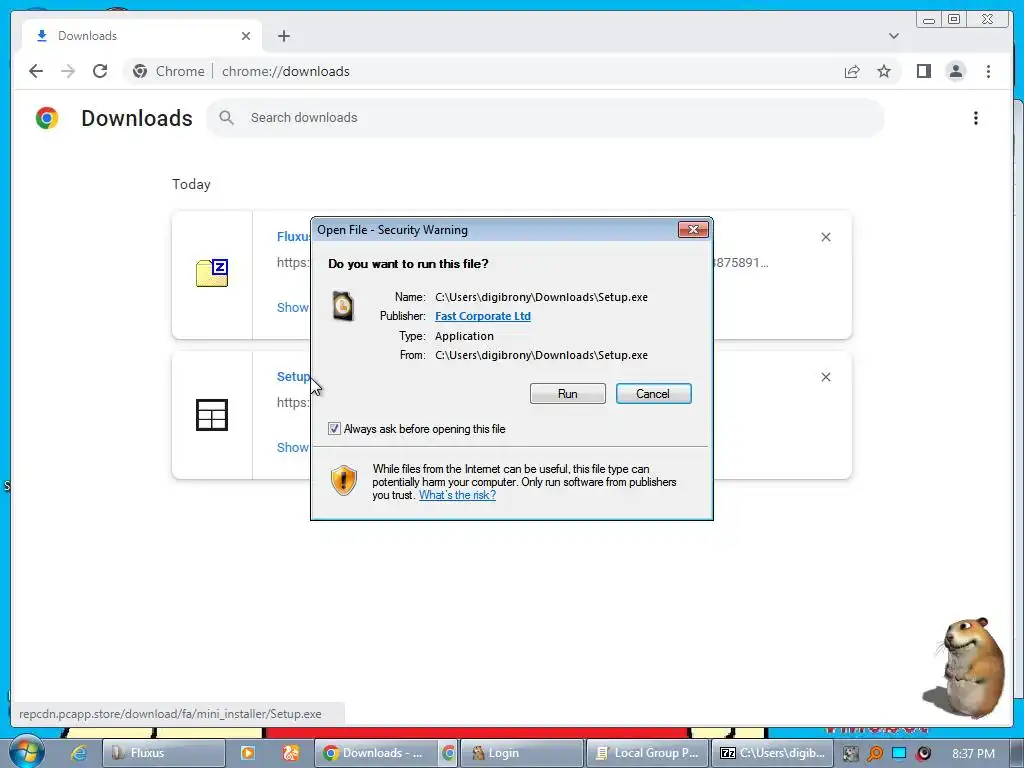Switch to the Fluxus taskbar window
This screenshot has height=768, width=1024.
click(164, 753)
